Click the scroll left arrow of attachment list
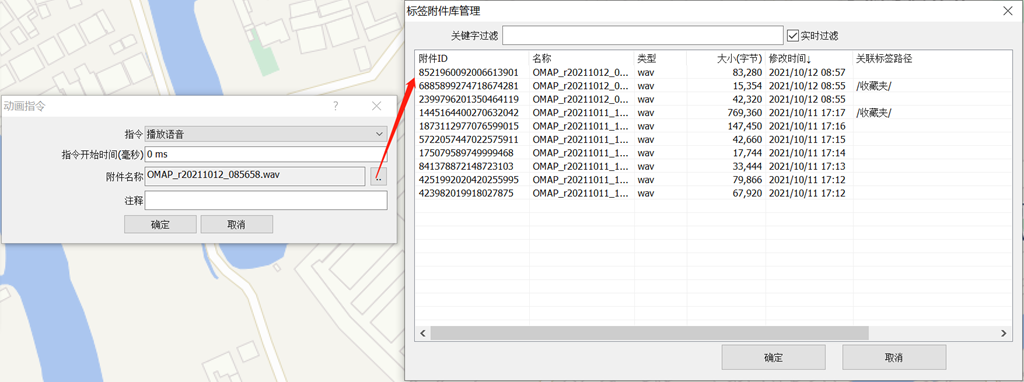1024x382 pixels. 423,333
